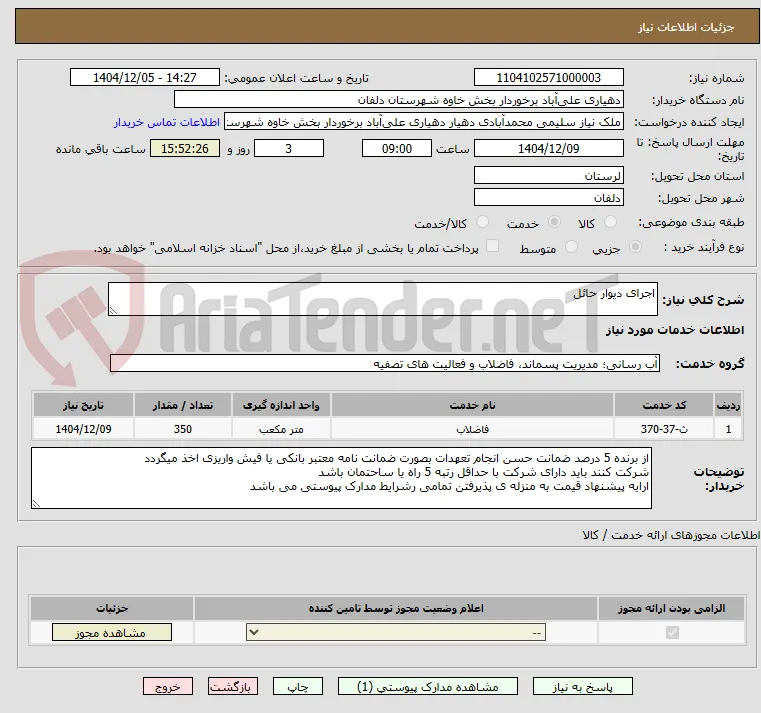
Task: Click the general description textarea اجرای دیوار حائل
Action: pos(382,299)
